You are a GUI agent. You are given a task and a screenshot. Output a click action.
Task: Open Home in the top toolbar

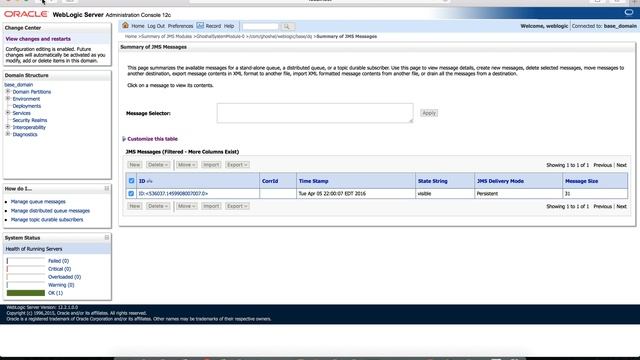[x=138, y=26]
